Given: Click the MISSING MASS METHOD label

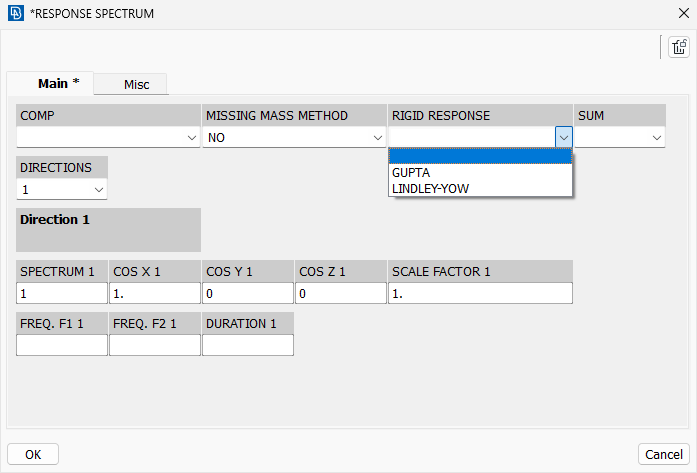Looking at the screenshot, I should tap(276, 116).
